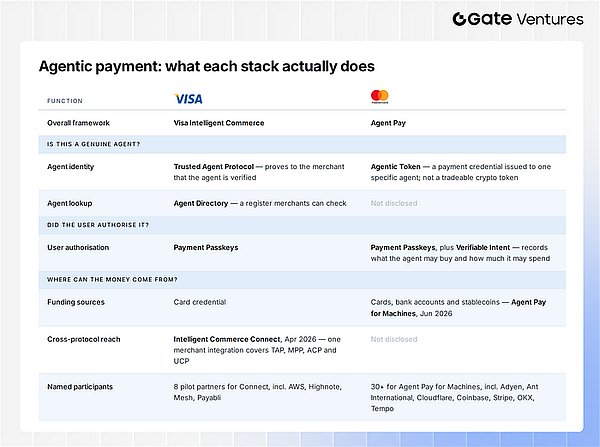This screenshot has width=600, height=447.
Task: Select the 'Agentic Token' description cell
Action: tap(461, 172)
